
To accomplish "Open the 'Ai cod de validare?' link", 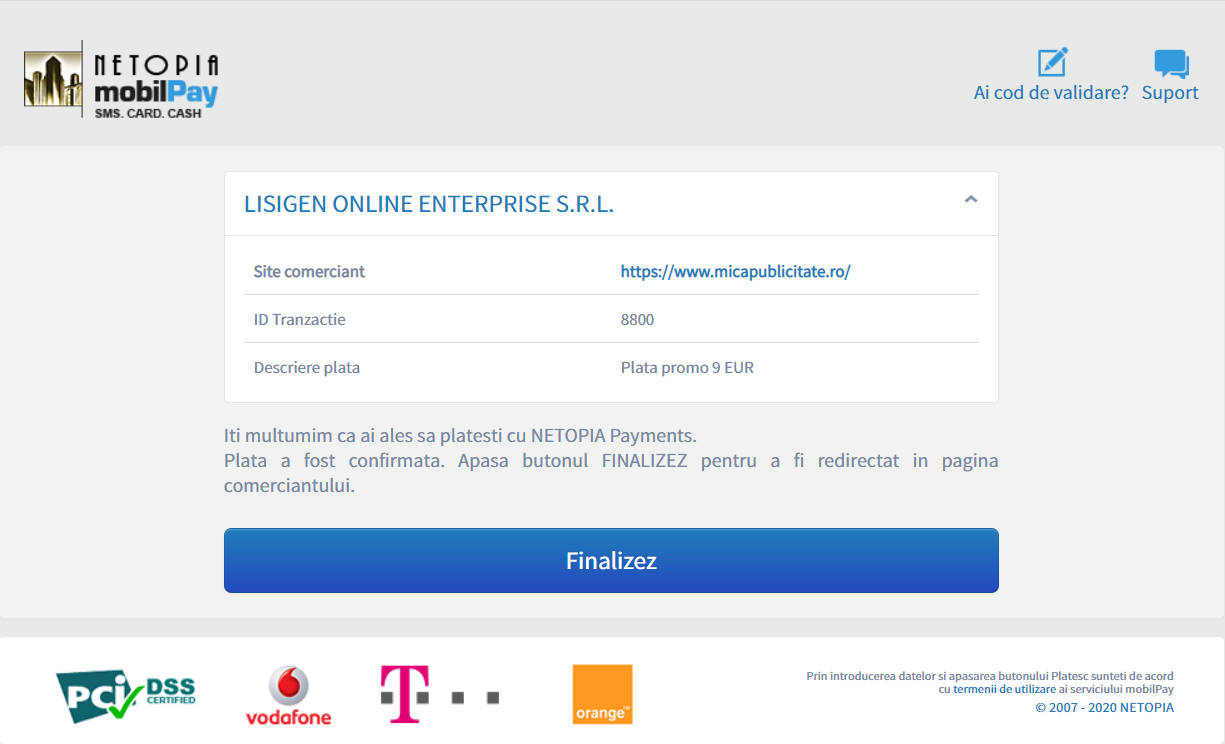I will (1051, 93).
